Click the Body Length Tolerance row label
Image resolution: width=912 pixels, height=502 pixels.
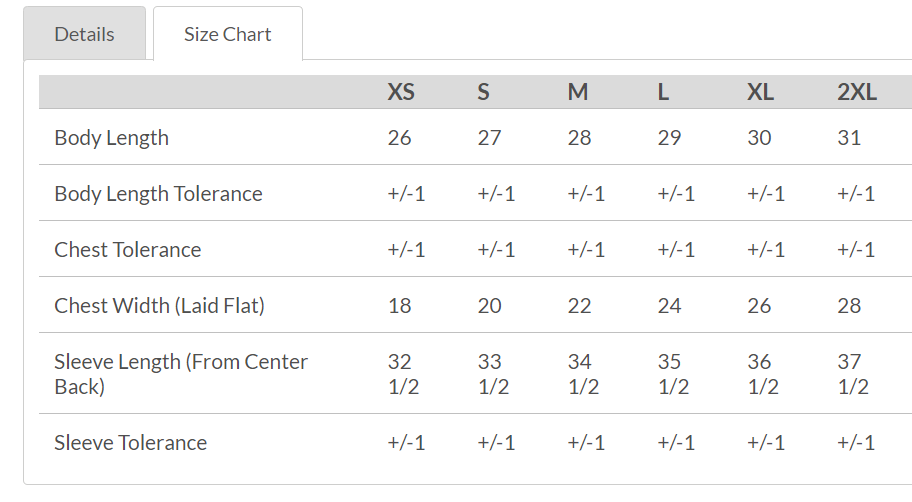tap(158, 194)
